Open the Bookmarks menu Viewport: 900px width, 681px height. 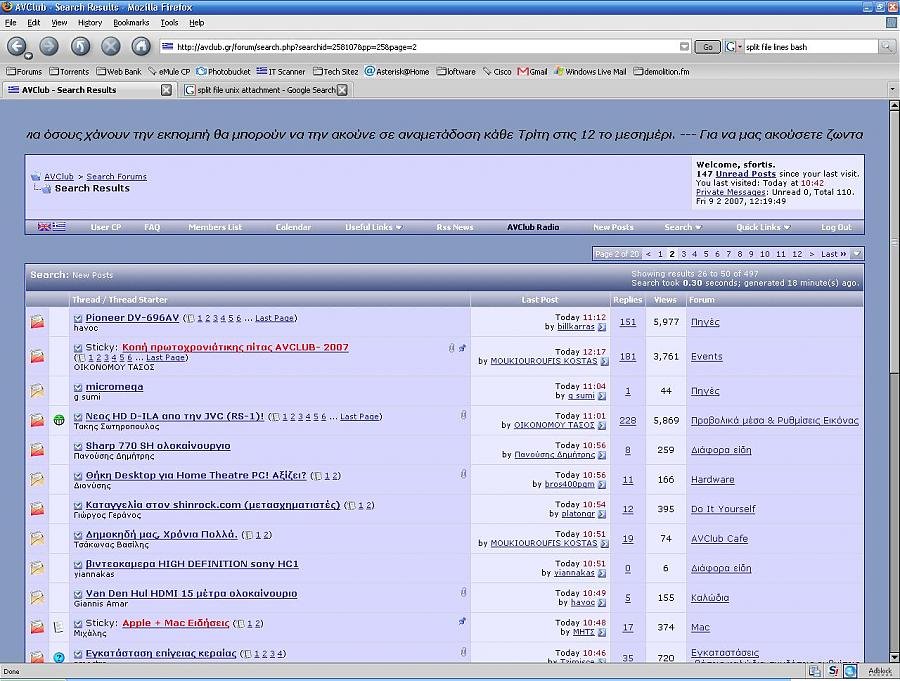(x=131, y=22)
